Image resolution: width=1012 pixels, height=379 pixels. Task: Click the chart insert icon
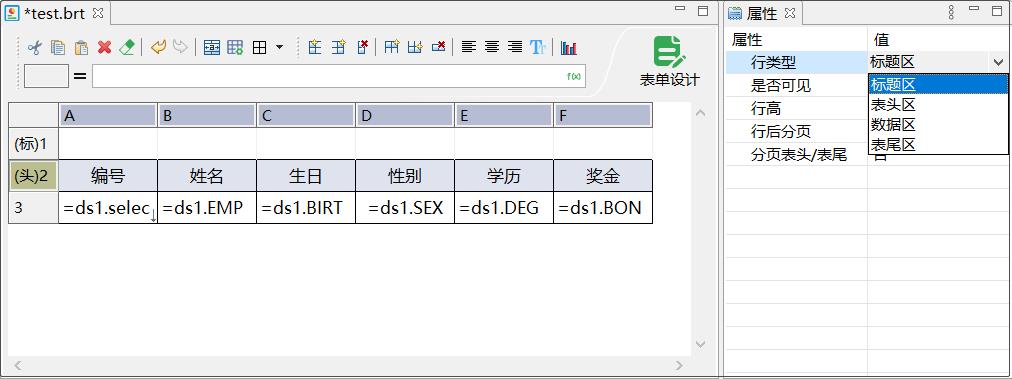(x=569, y=47)
